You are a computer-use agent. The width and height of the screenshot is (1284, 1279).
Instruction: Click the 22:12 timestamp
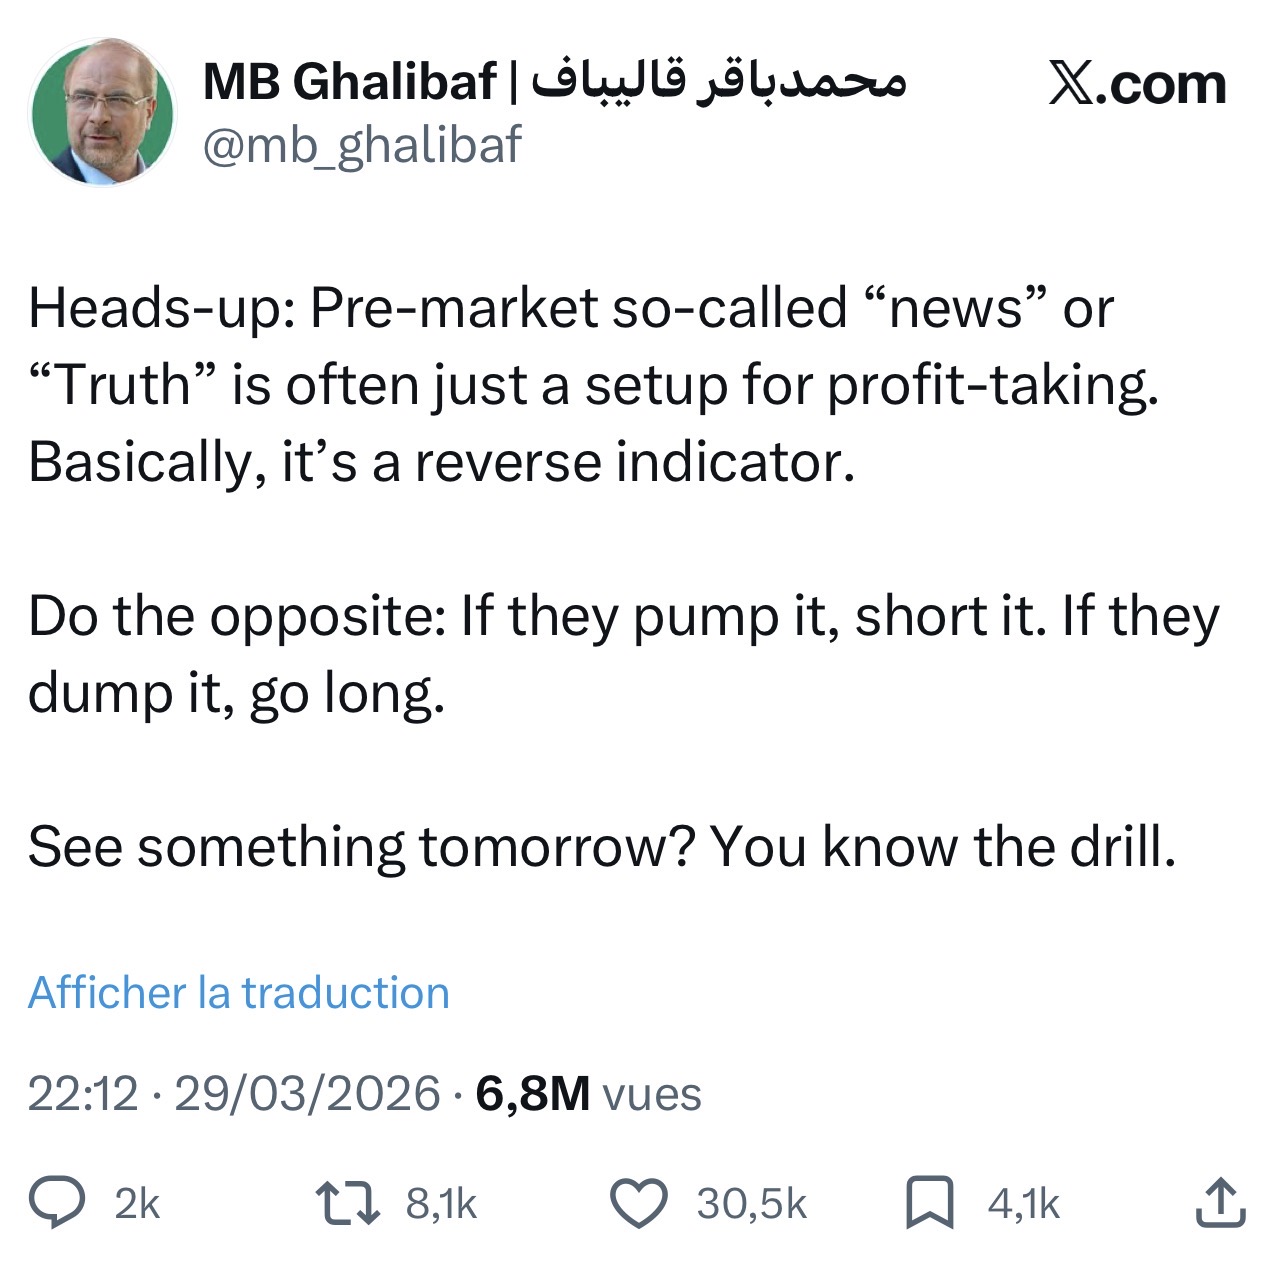point(82,1093)
